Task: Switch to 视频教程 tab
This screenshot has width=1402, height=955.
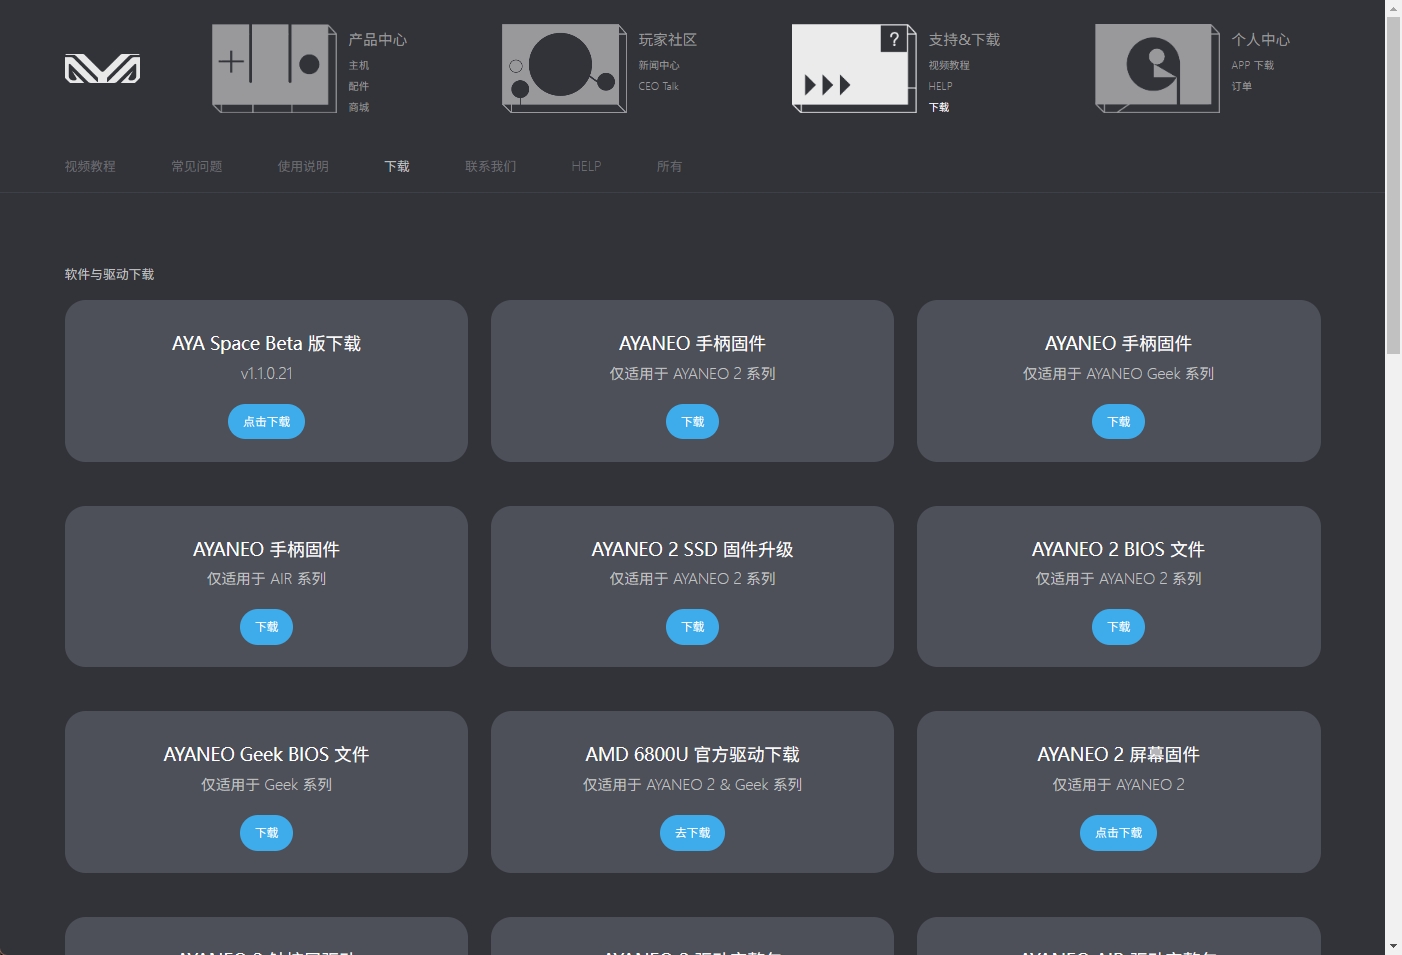Action: [x=90, y=166]
